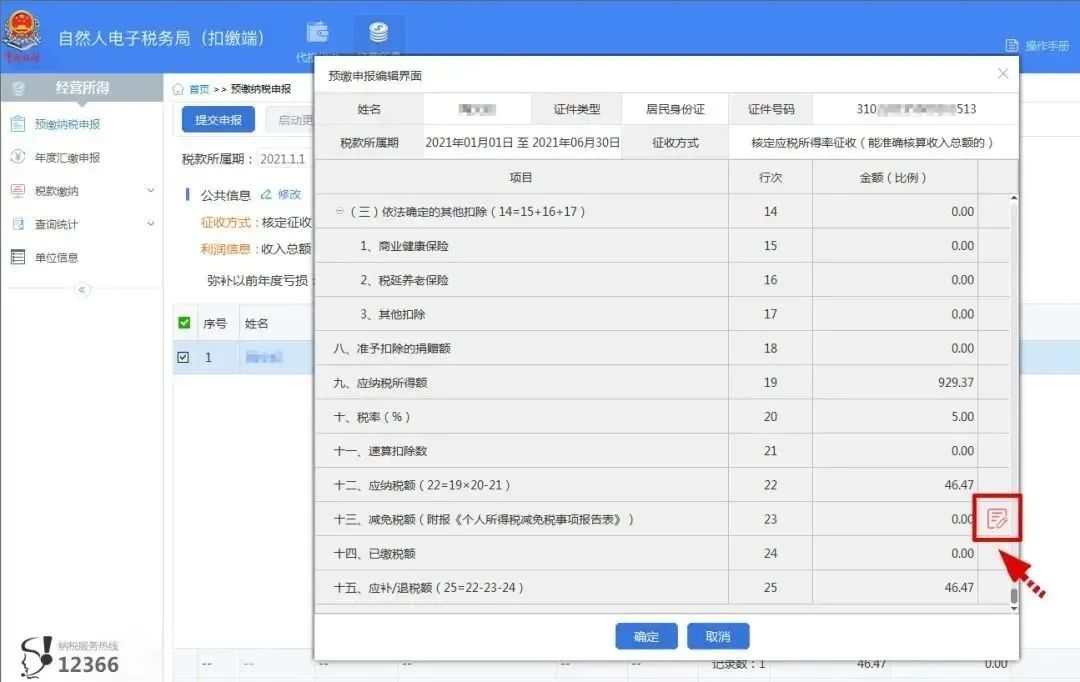Screen dimensions: 1080x682
Task: Click the dialog's vertical scrollbar thumb
Action: click(x=1013, y=597)
